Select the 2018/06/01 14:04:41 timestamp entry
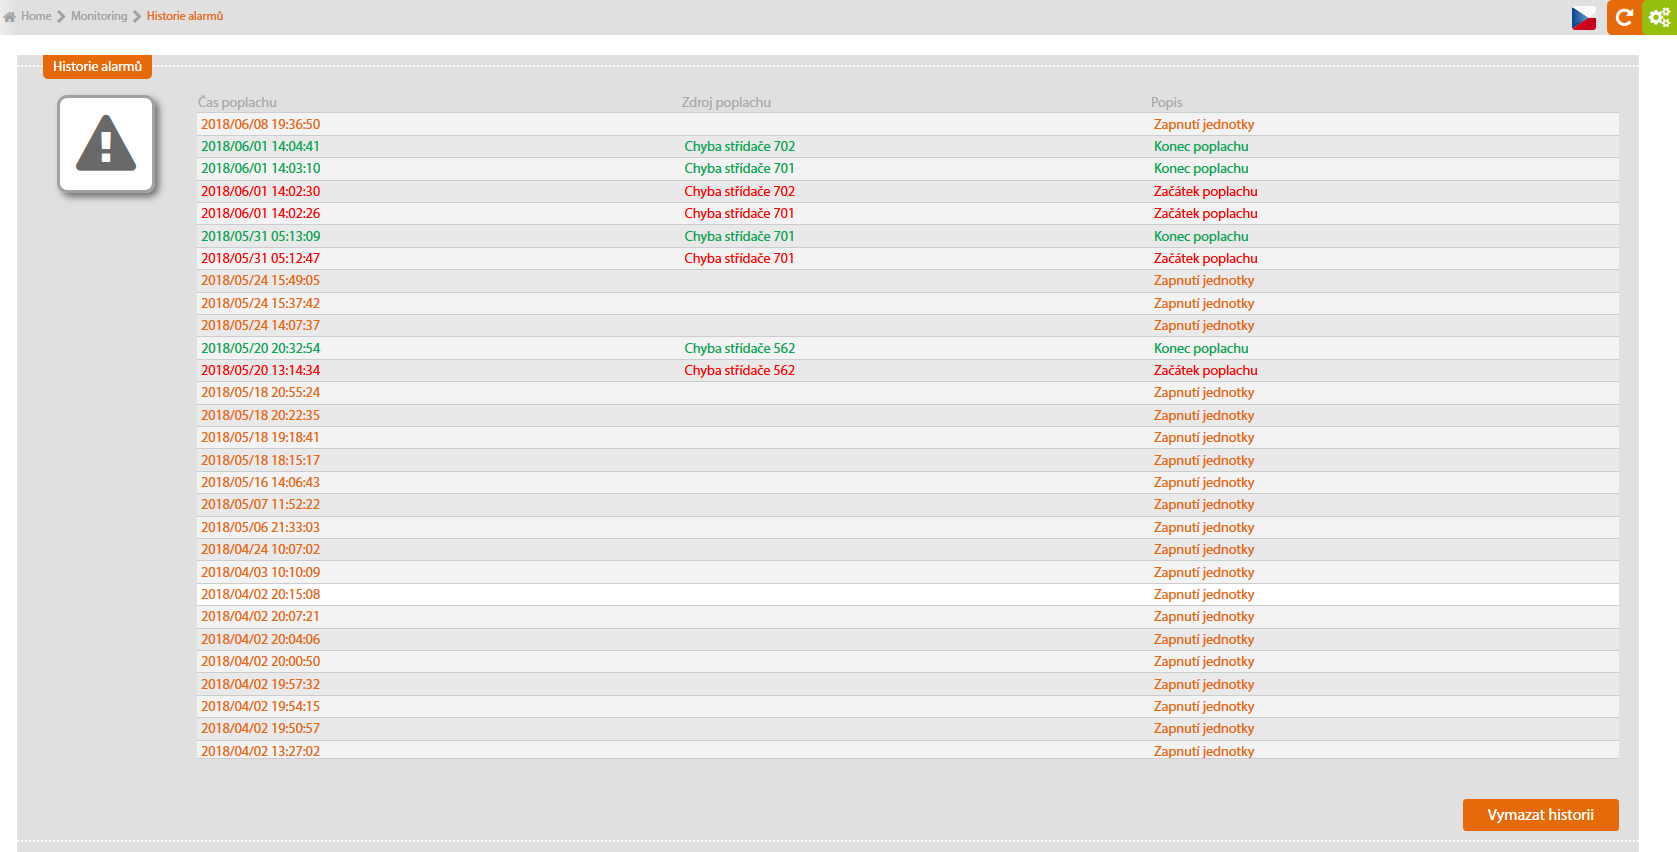1677x852 pixels. 260,146
